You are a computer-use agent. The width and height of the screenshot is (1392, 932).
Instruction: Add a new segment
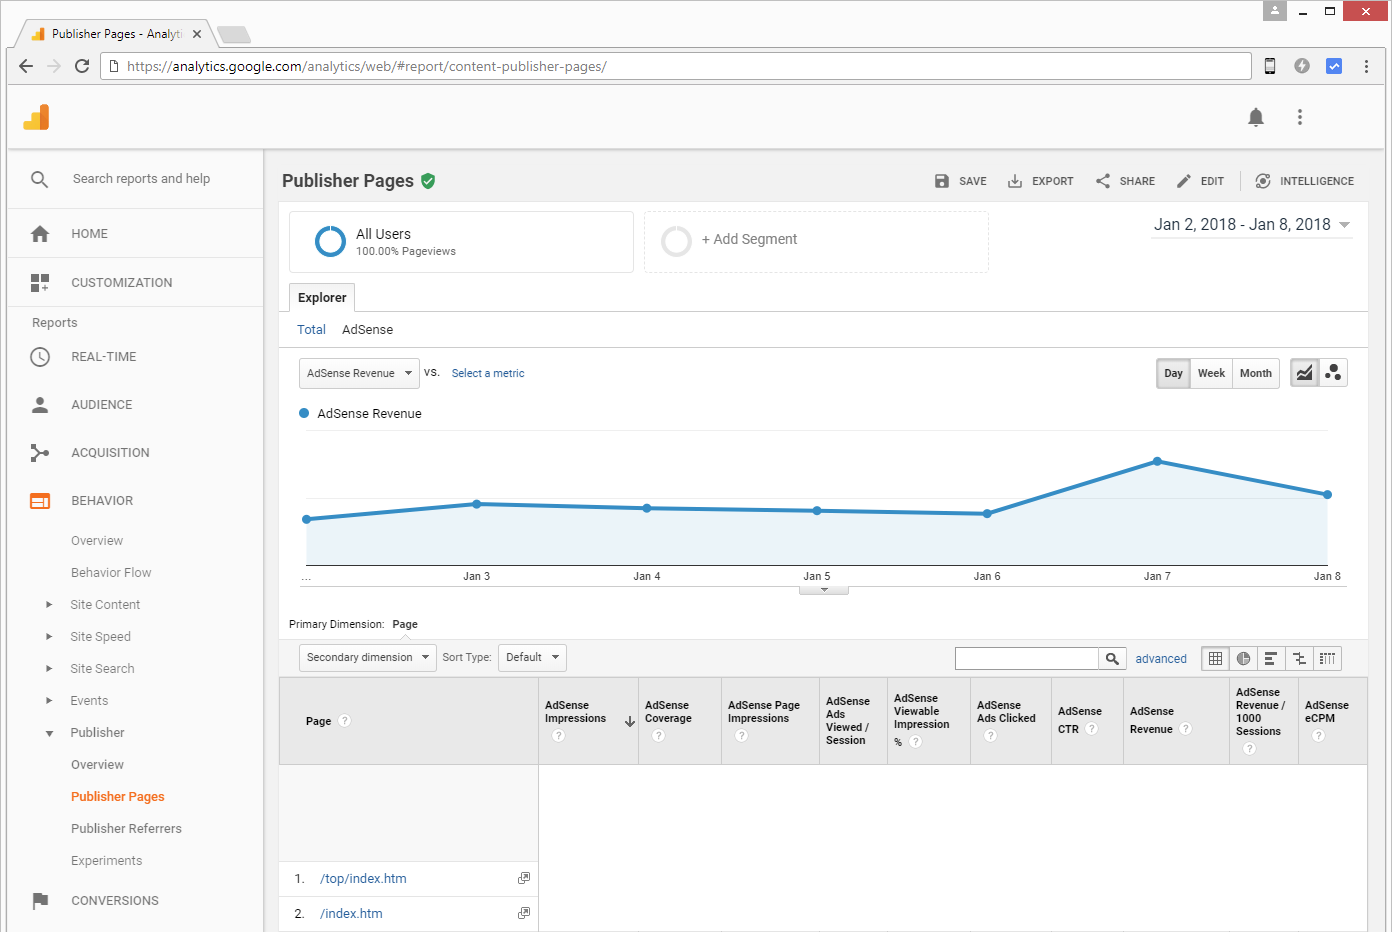[x=816, y=241]
